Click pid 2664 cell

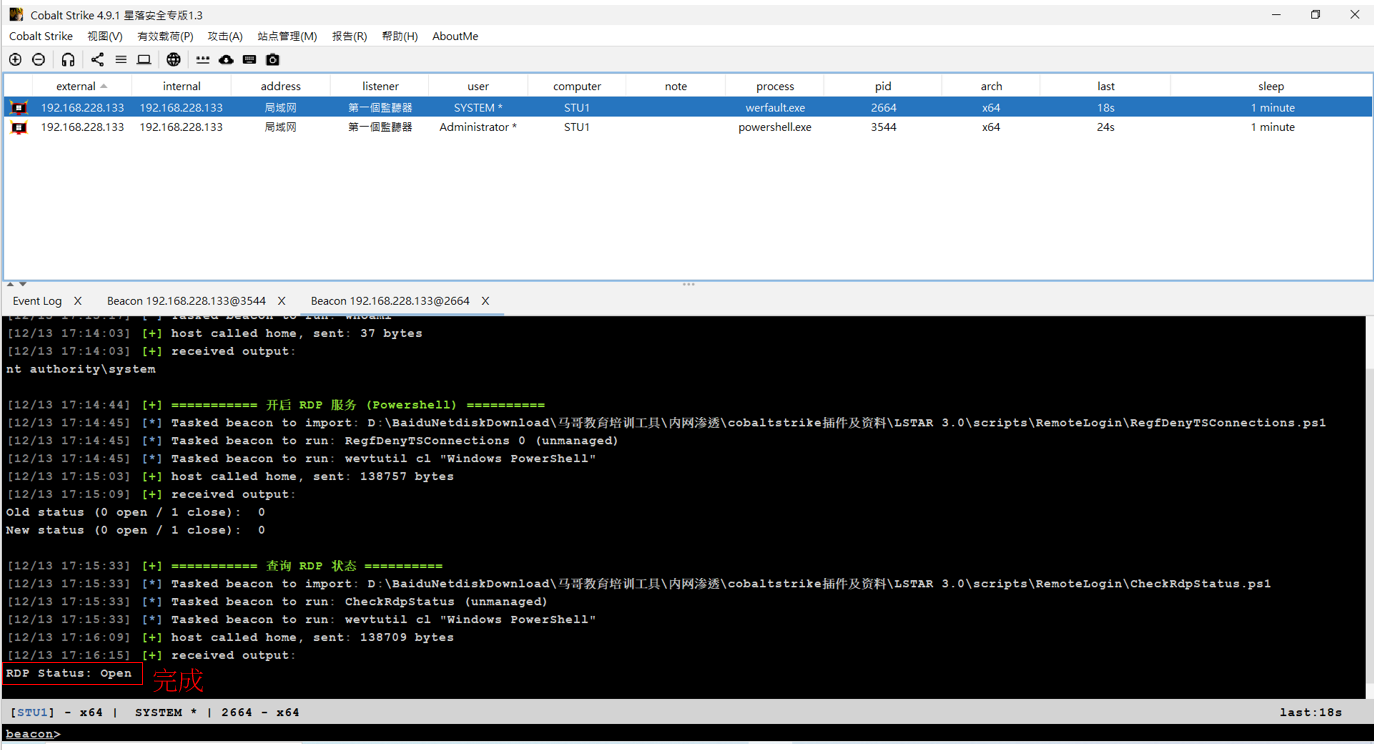click(x=883, y=107)
